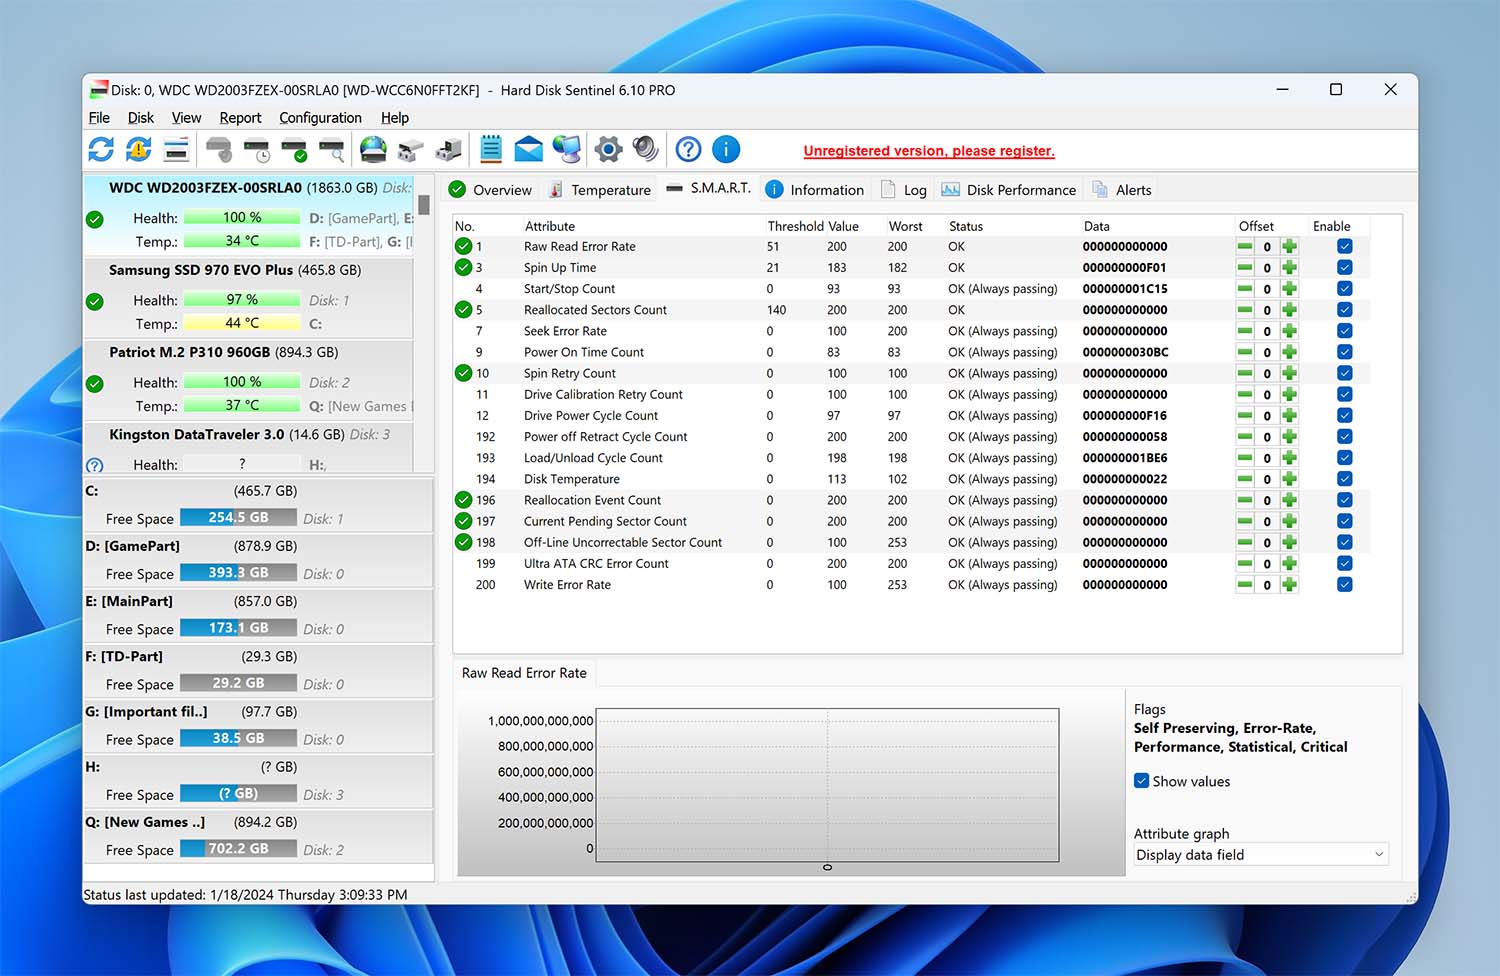Click the disk list vertical scrollbar thumb
This screenshot has height=976, width=1500.
(x=424, y=204)
